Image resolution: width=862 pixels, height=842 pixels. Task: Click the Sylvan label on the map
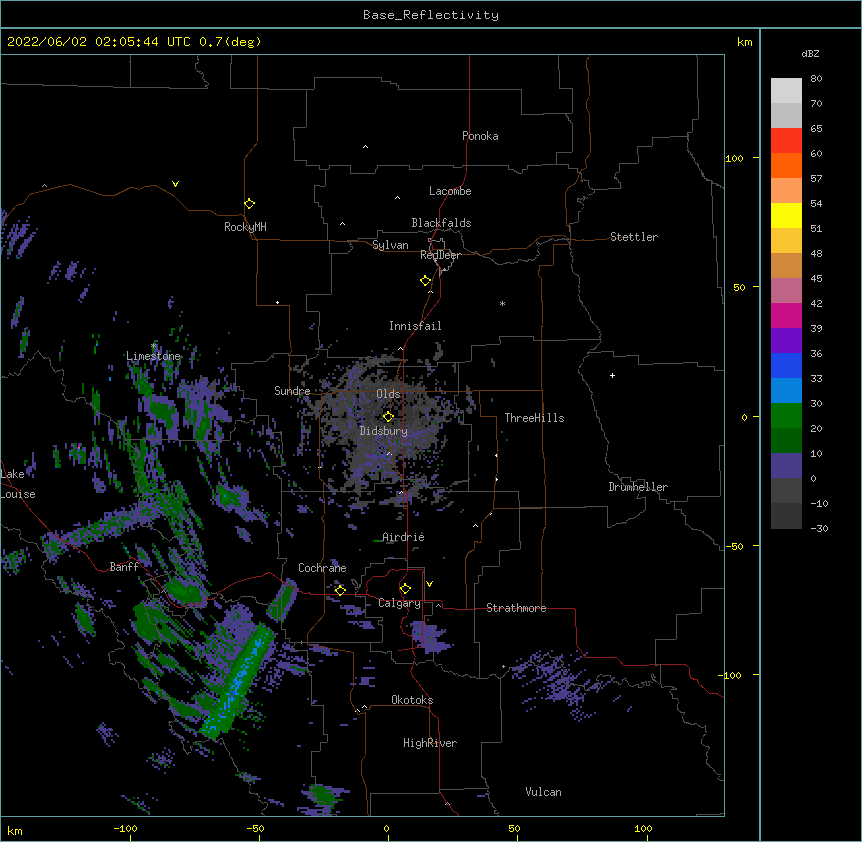pos(390,245)
